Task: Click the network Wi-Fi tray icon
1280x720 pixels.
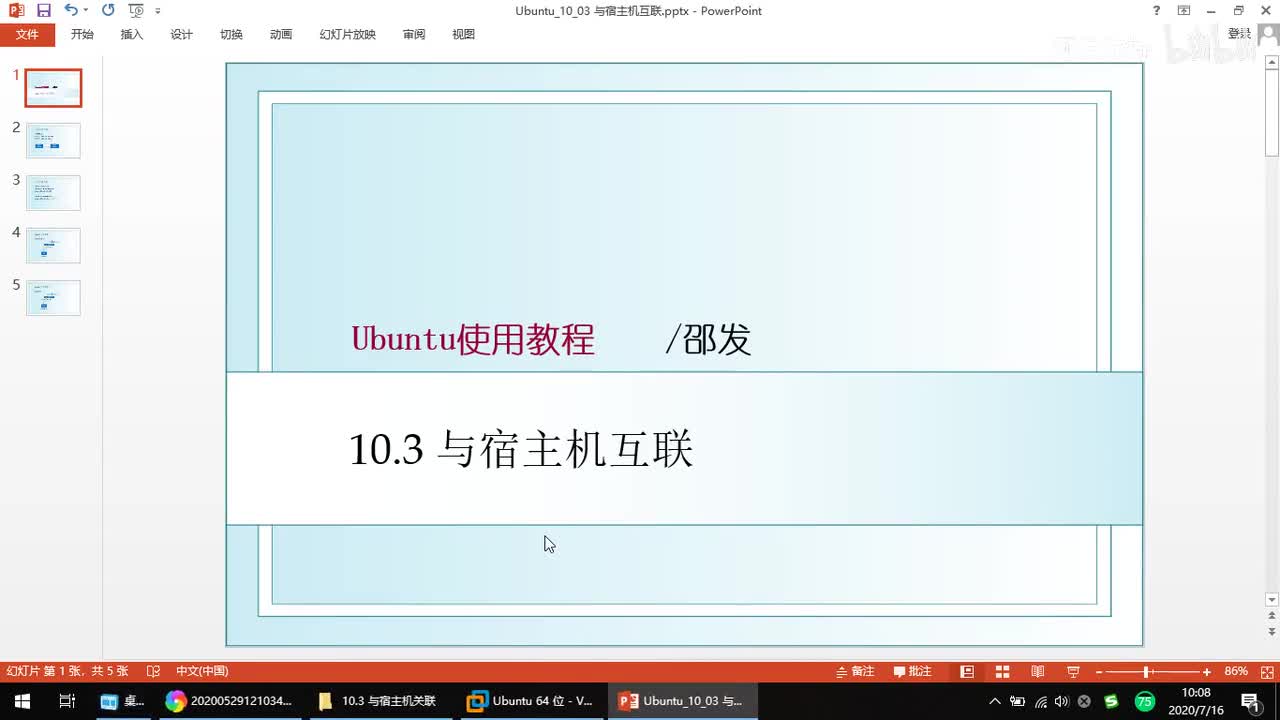Action: point(1040,701)
